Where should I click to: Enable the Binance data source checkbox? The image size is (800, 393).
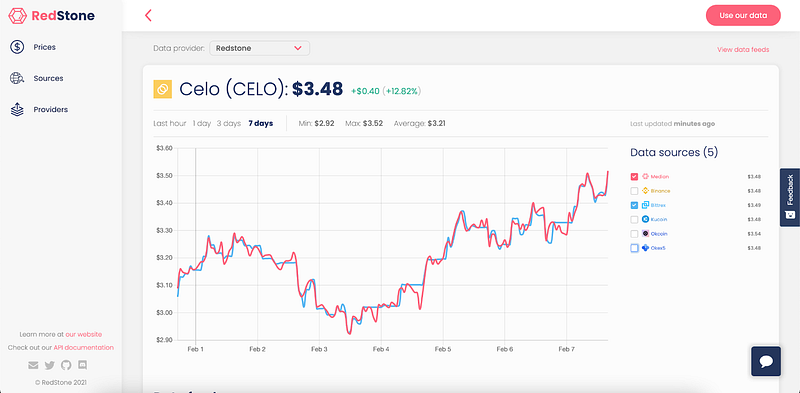pos(634,191)
